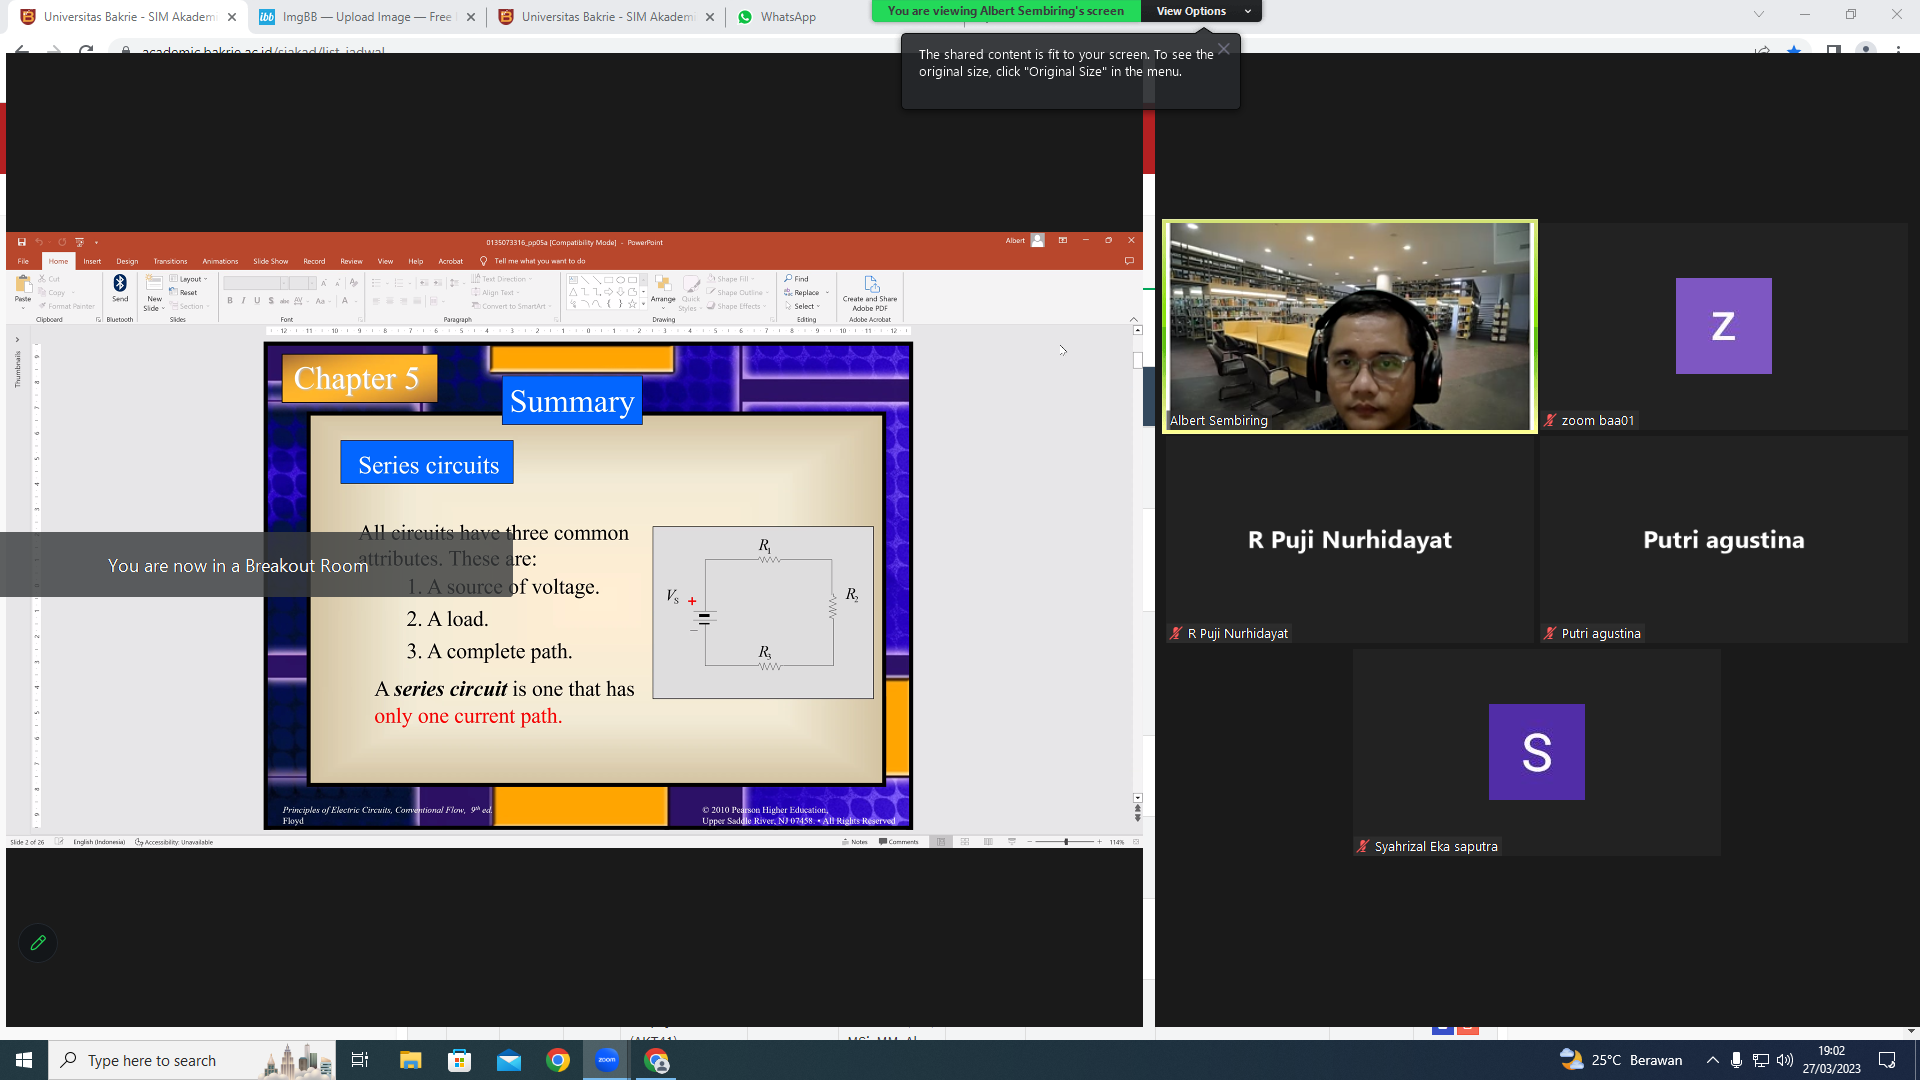Open Microsoft Store from the taskbar

pyautogui.click(x=459, y=1060)
